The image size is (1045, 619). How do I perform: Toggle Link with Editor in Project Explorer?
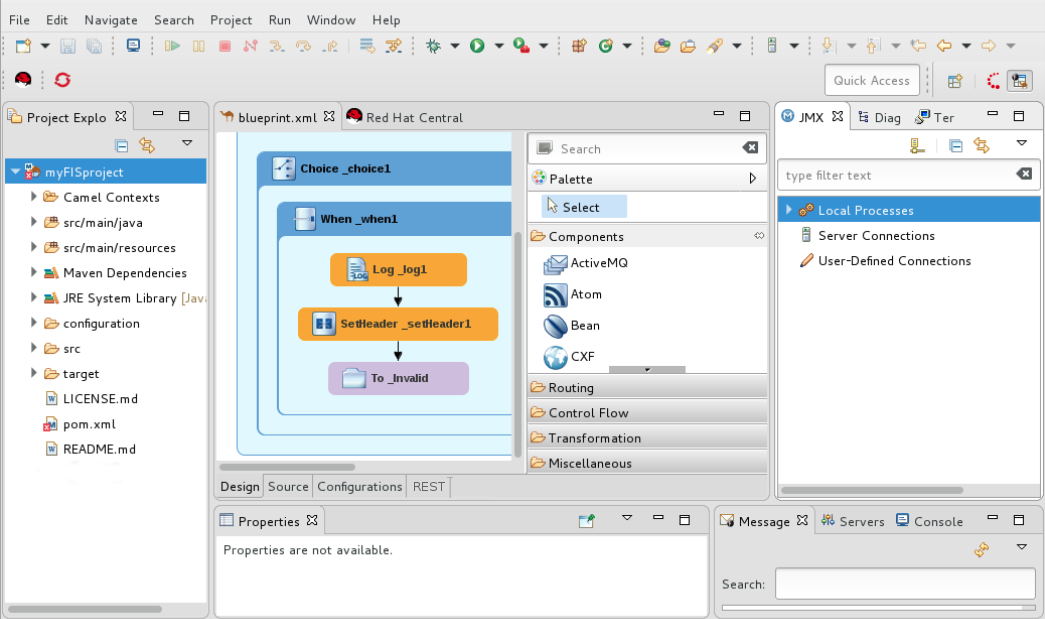coord(147,146)
